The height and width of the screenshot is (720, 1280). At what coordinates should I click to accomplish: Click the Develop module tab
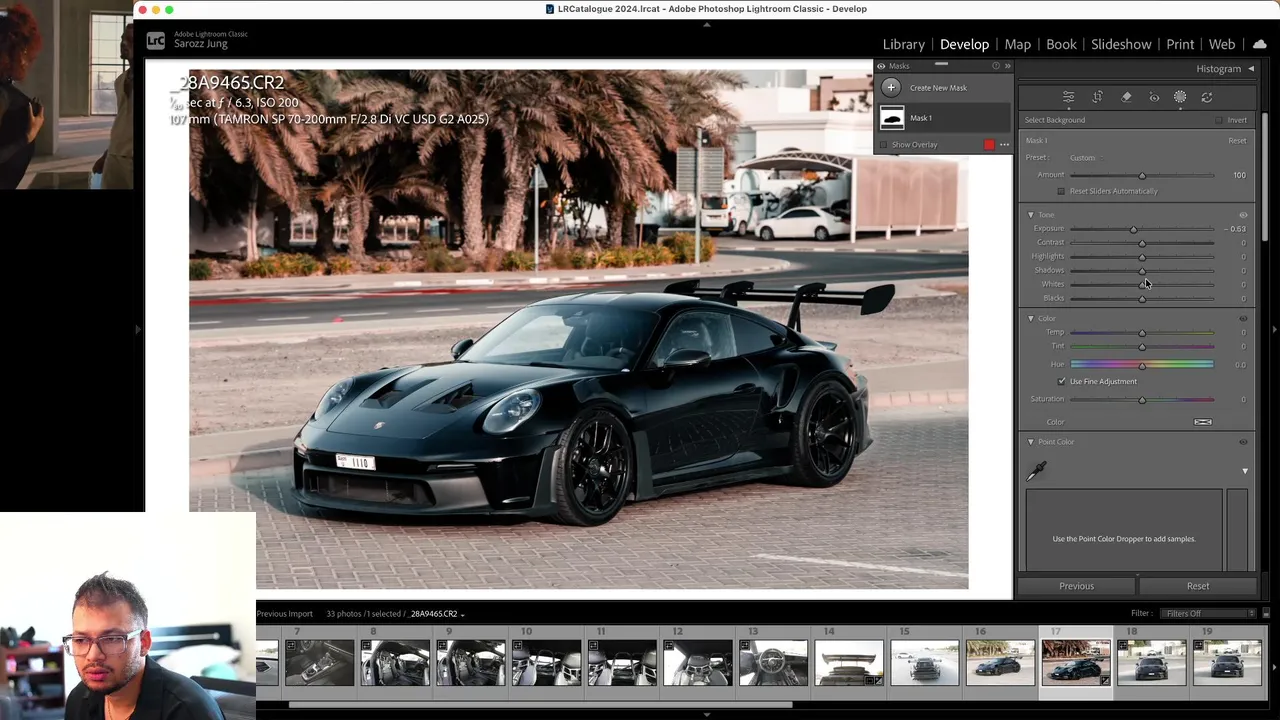point(964,44)
